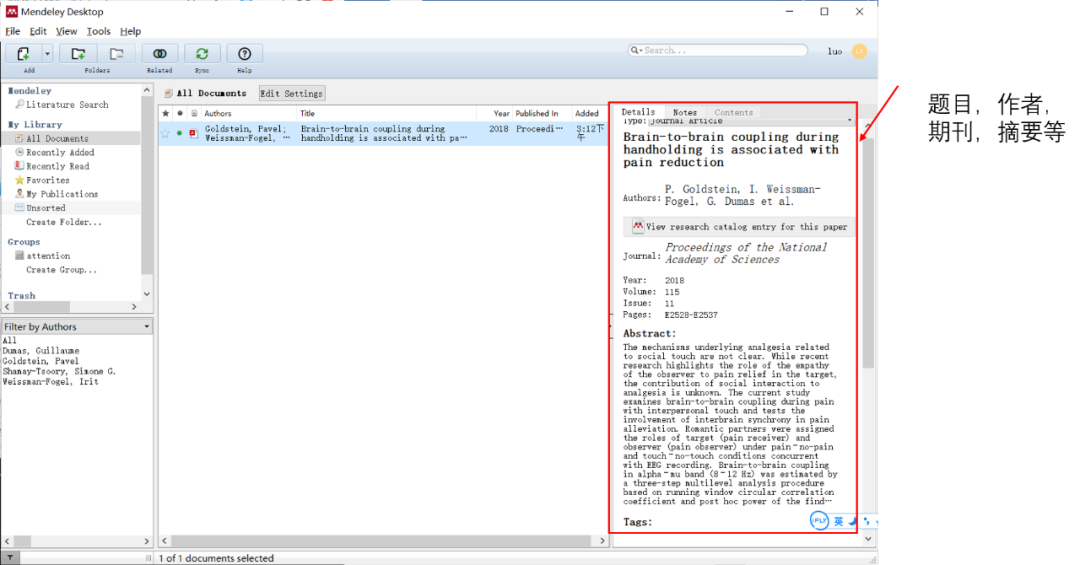Select the Unsorted folder
Viewport: 1080px width, 565px height.
point(45,207)
